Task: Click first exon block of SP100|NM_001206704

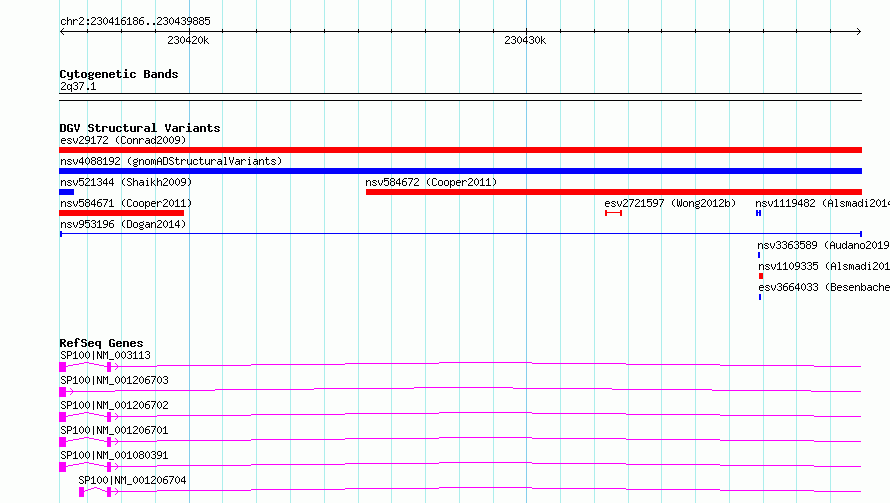Action: 82,492
